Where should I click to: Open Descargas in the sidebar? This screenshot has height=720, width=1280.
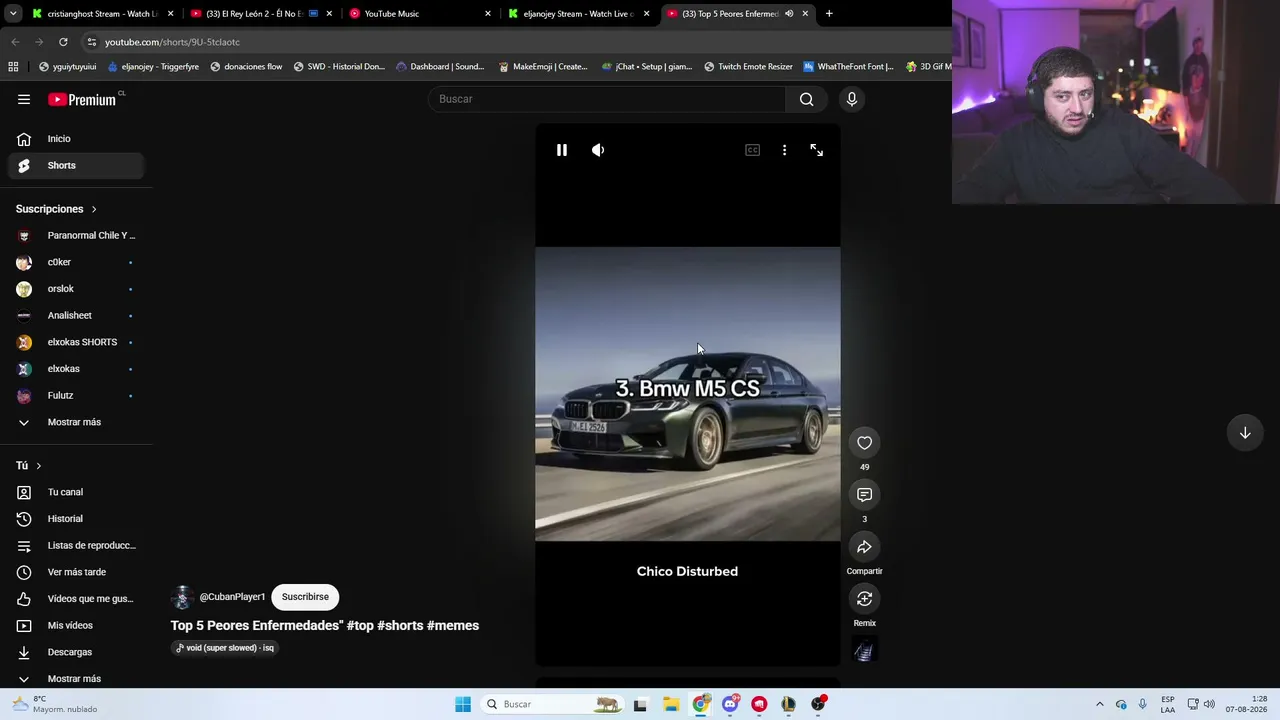point(76,652)
